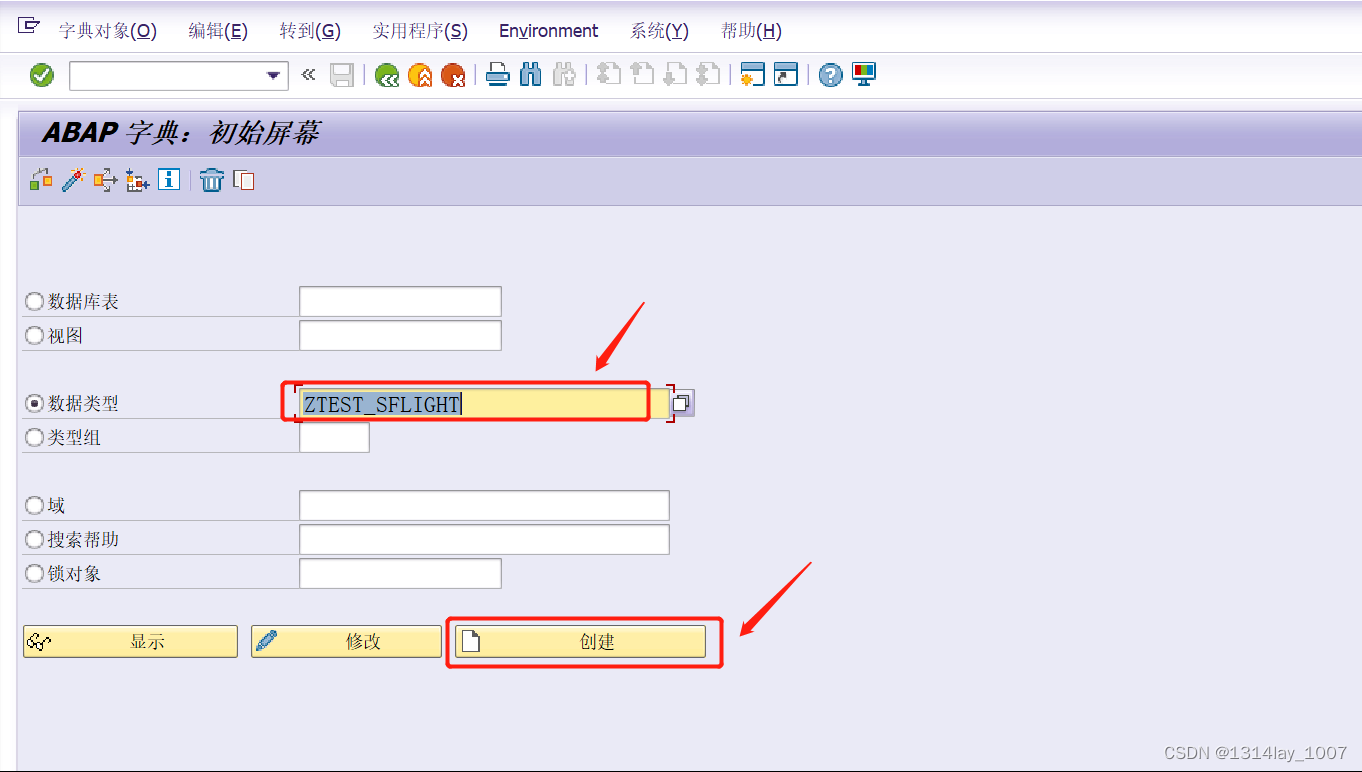This screenshot has height=772, width=1362.
Task: Click the red Cancel icon
Action: (453, 75)
